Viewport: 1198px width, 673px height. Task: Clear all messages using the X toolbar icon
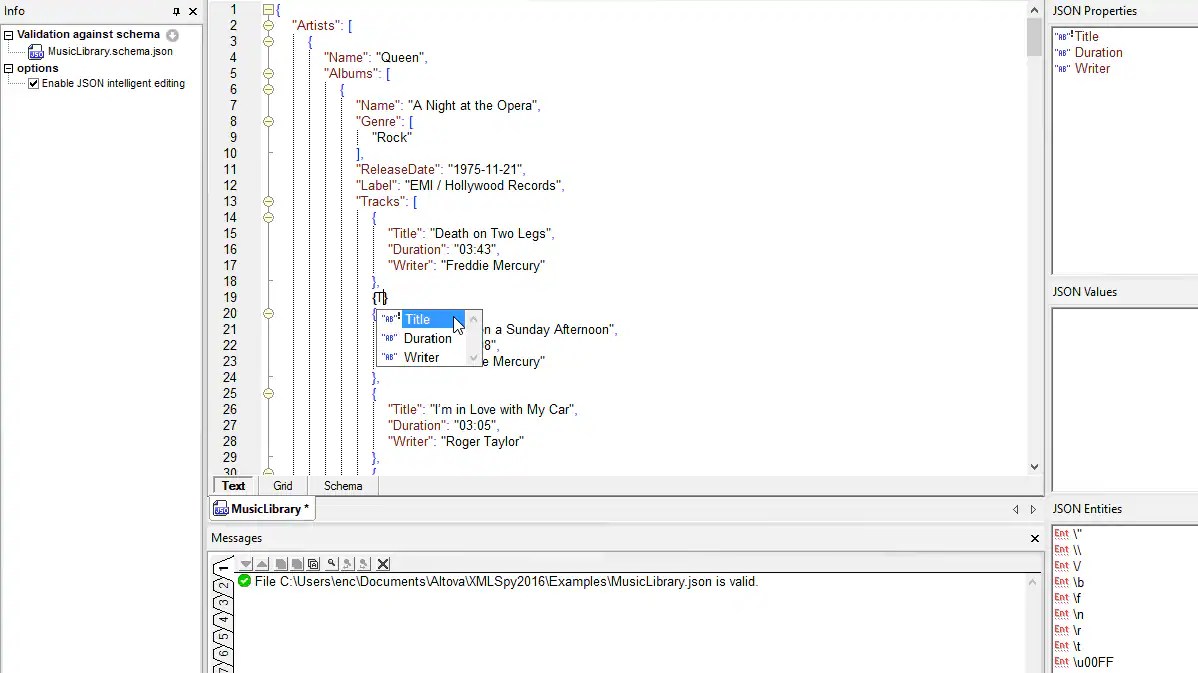383,563
